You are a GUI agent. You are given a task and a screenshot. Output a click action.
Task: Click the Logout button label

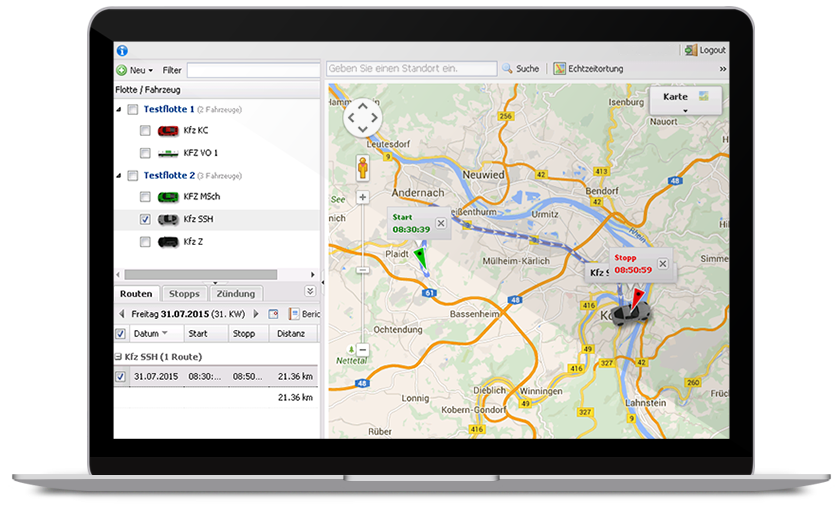[x=712, y=50]
